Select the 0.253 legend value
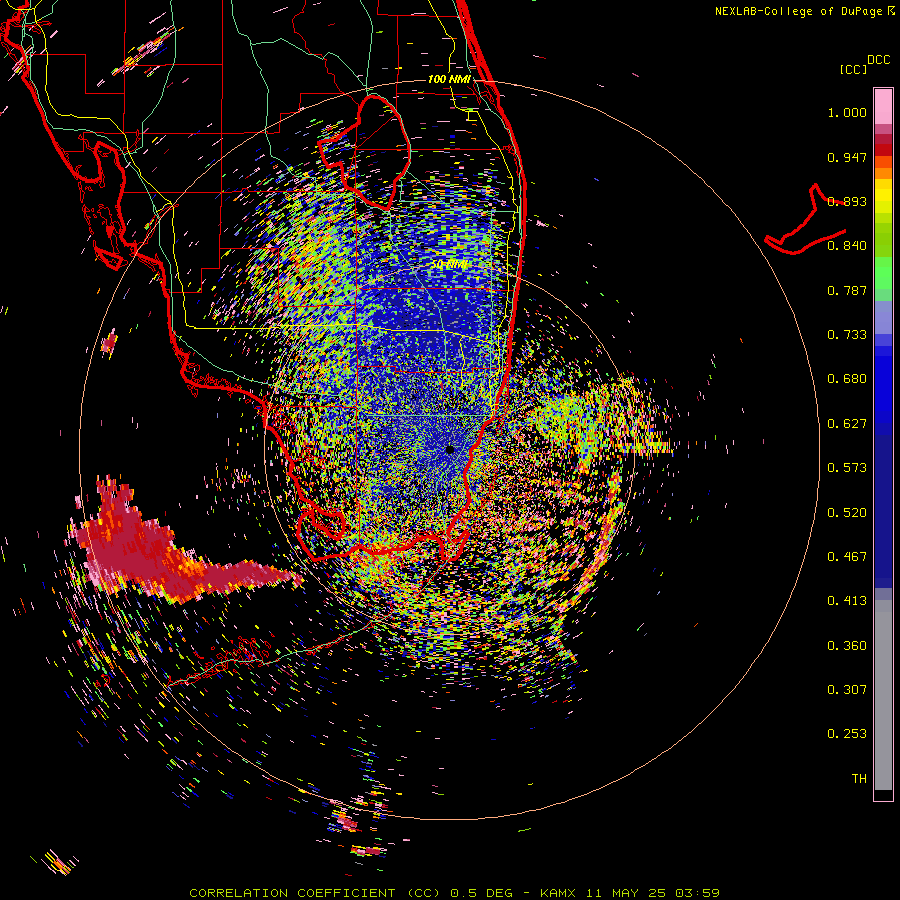The width and height of the screenshot is (900, 900). (847, 734)
